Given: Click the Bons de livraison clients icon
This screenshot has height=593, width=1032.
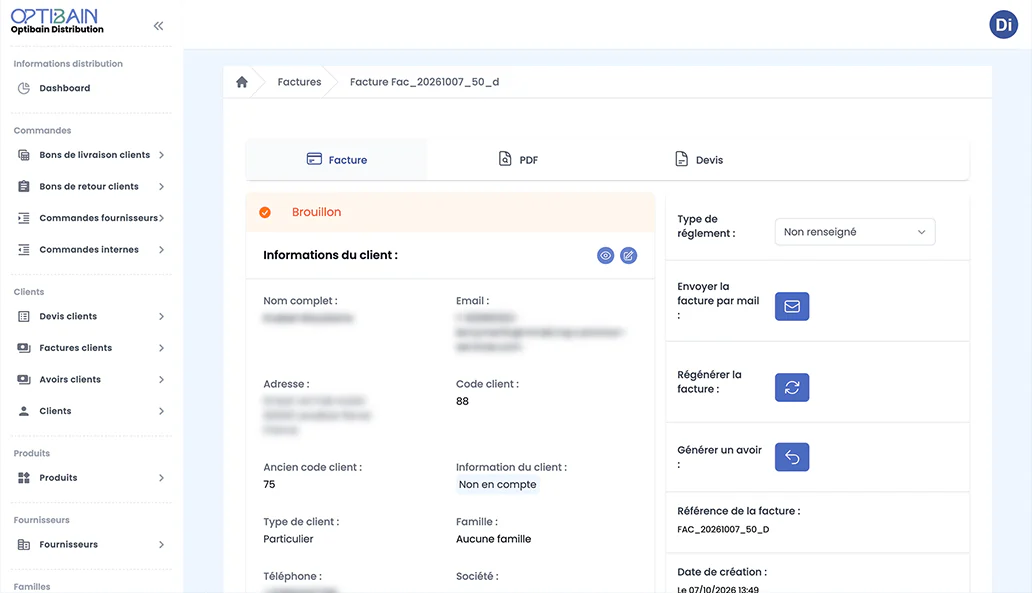Looking at the screenshot, I should (24, 155).
